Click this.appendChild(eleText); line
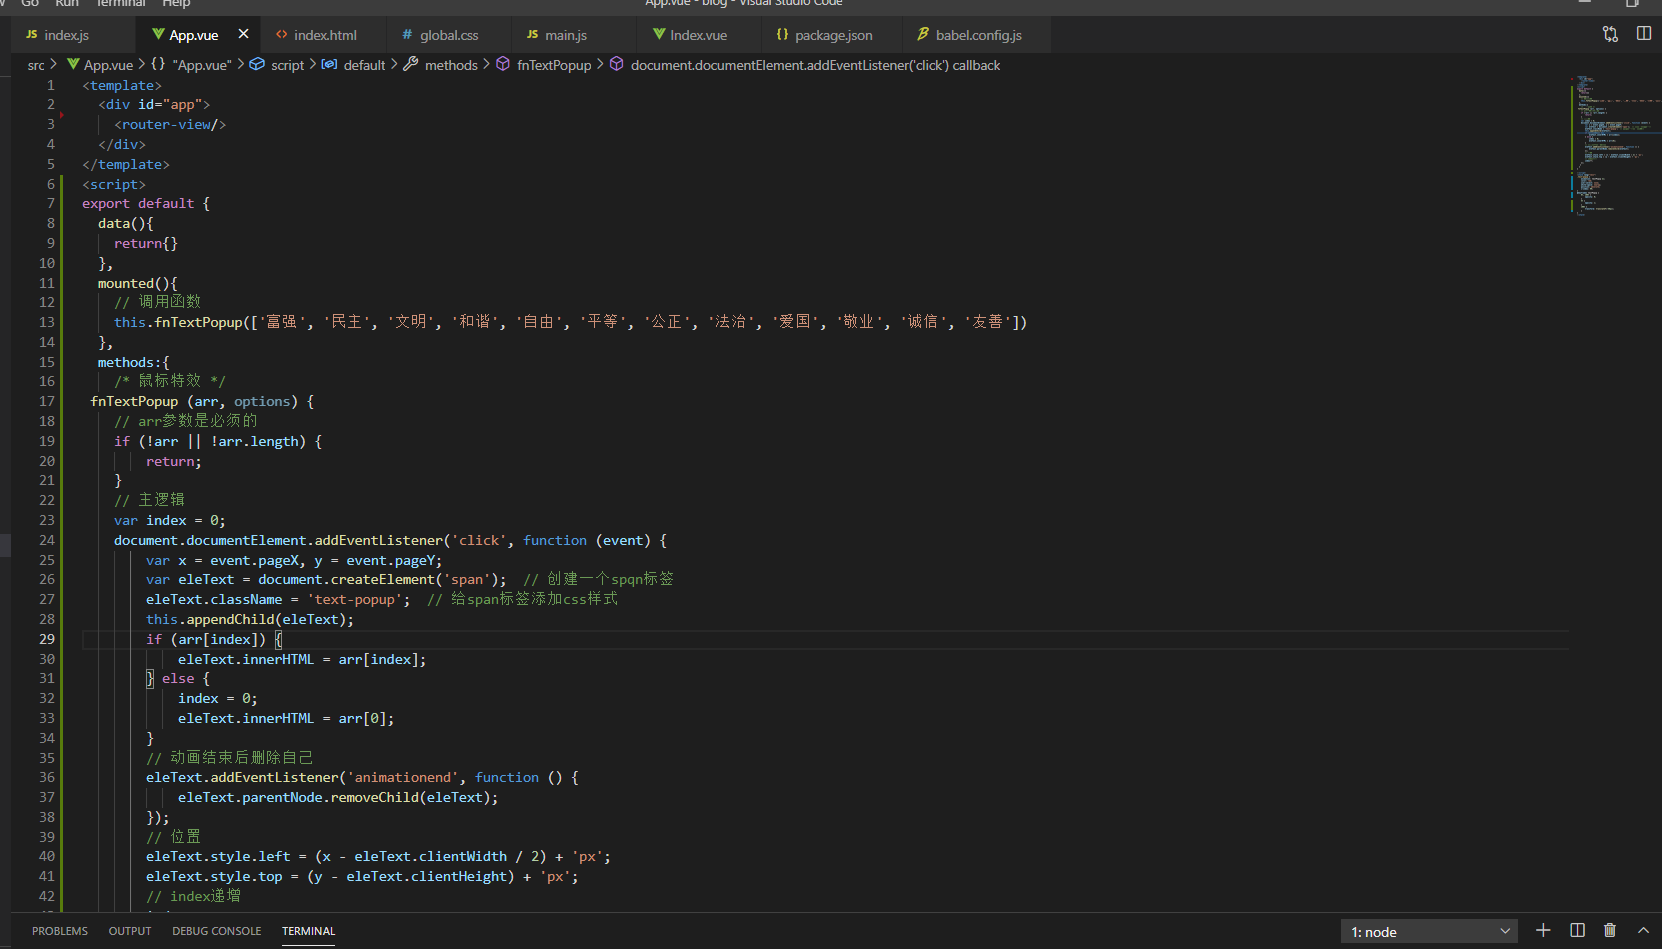 pos(249,619)
